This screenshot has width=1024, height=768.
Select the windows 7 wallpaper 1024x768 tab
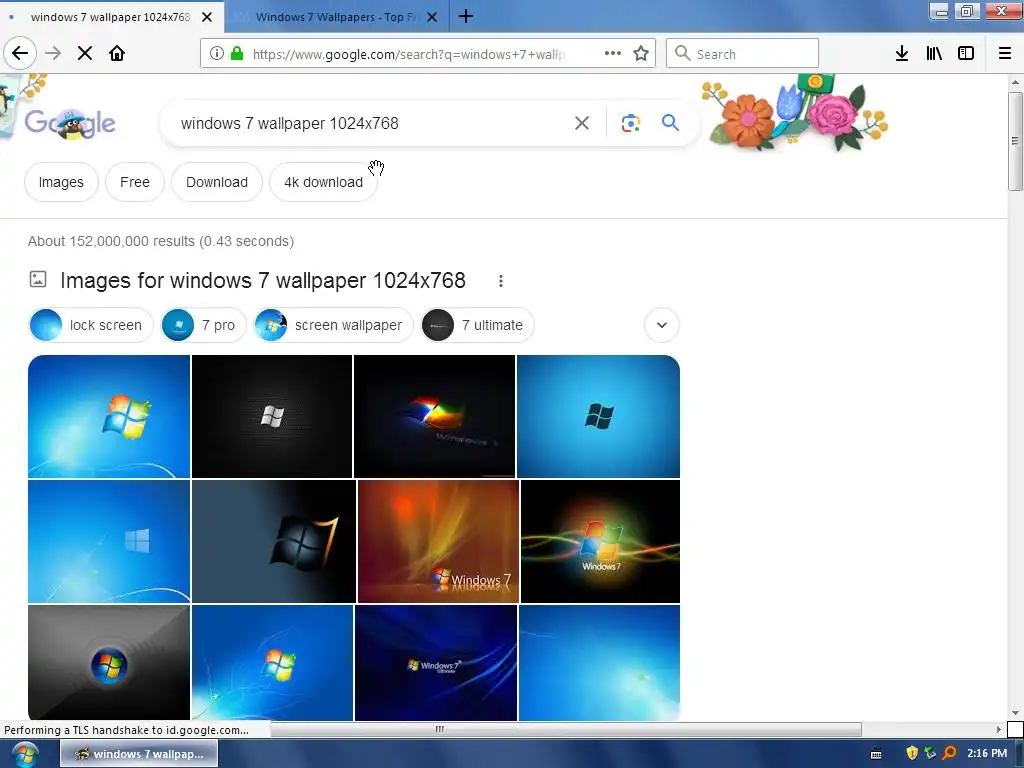[x=110, y=17]
